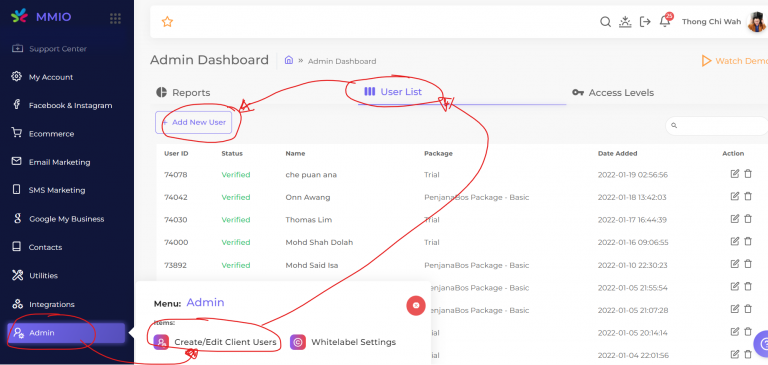Open the notifications bell icon
Image resolution: width=768 pixels, height=365 pixels.
[x=665, y=22]
